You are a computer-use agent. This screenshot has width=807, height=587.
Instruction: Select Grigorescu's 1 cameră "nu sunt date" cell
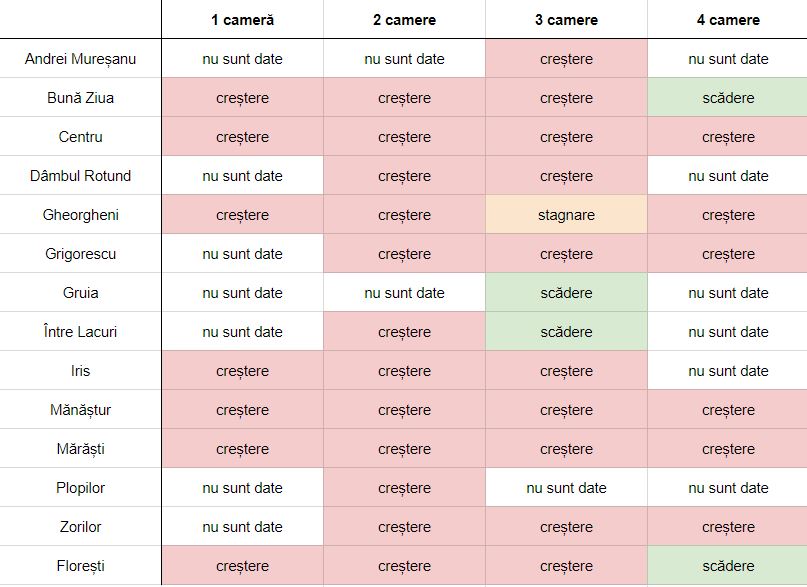click(242, 254)
